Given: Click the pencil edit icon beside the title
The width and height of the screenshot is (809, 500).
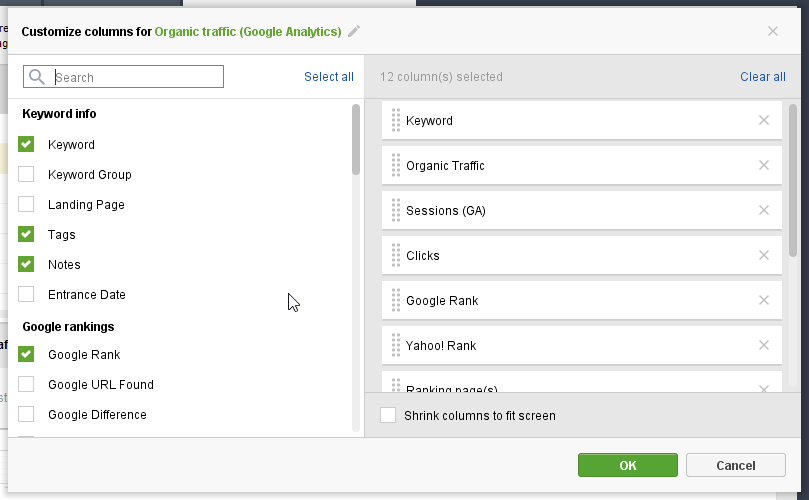Looking at the screenshot, I should tap(354, 31).
